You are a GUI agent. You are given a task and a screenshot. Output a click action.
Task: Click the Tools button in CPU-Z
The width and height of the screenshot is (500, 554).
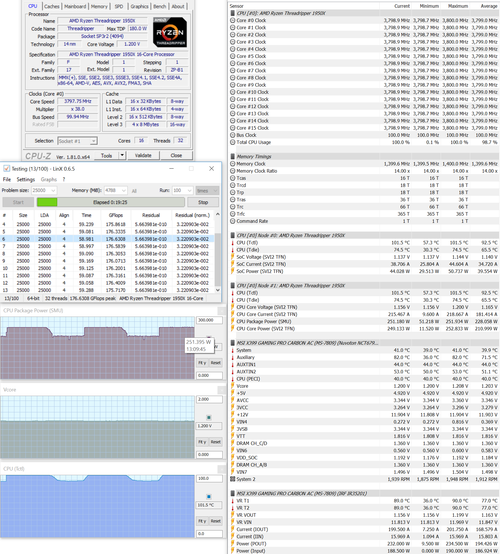[107, 155]
